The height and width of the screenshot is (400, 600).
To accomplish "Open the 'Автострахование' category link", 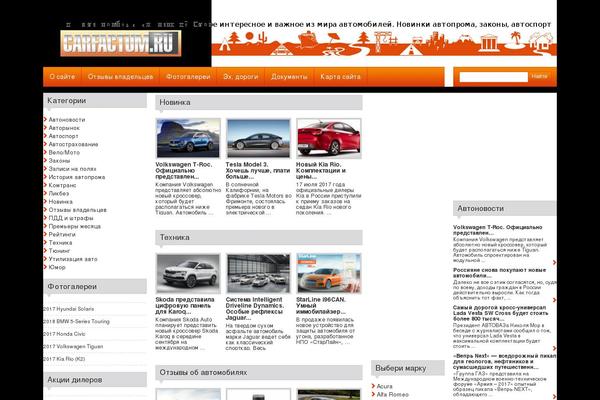I will 73,144.
